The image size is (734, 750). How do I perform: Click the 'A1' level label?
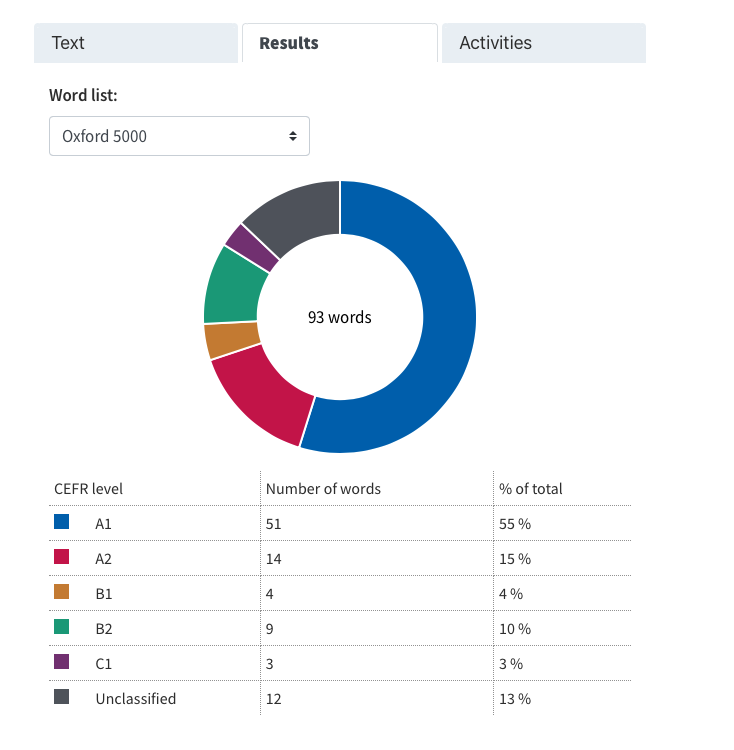coord(103,524)
